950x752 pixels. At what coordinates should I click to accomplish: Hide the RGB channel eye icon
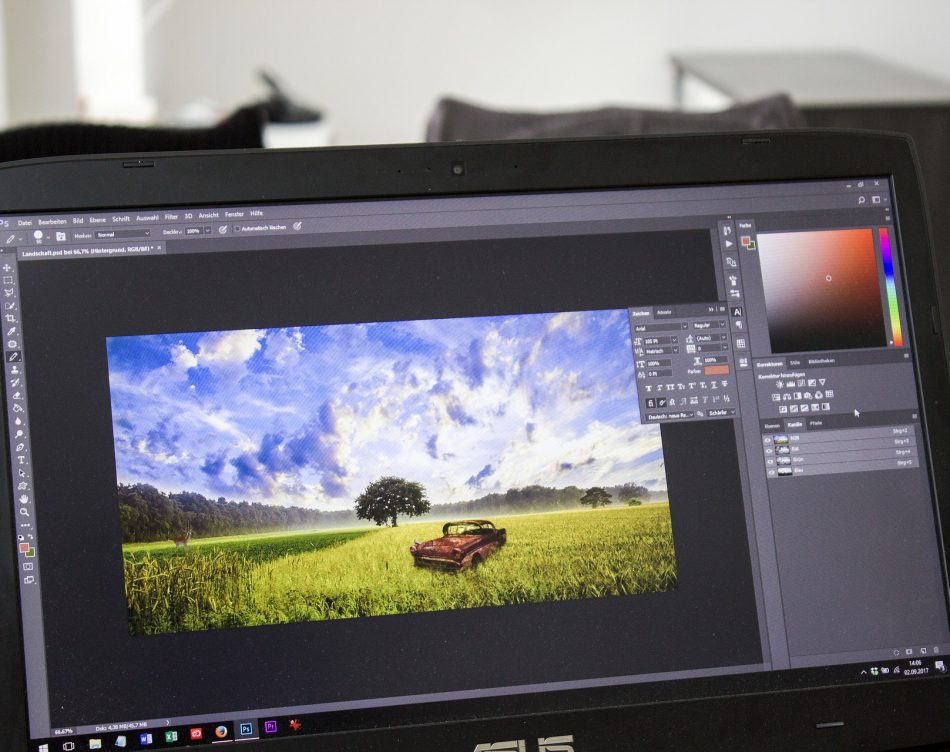(768, 441)
